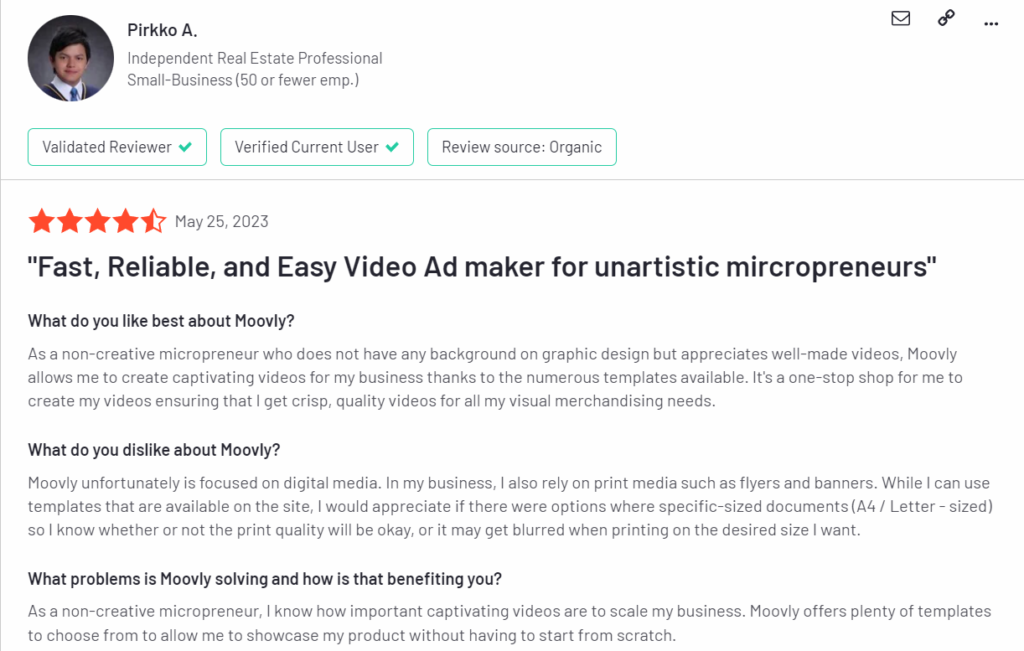Click the Verified Current User badge
This screenshot has width=1024, height=651.
pyautogui.click(x=317, y=147)
